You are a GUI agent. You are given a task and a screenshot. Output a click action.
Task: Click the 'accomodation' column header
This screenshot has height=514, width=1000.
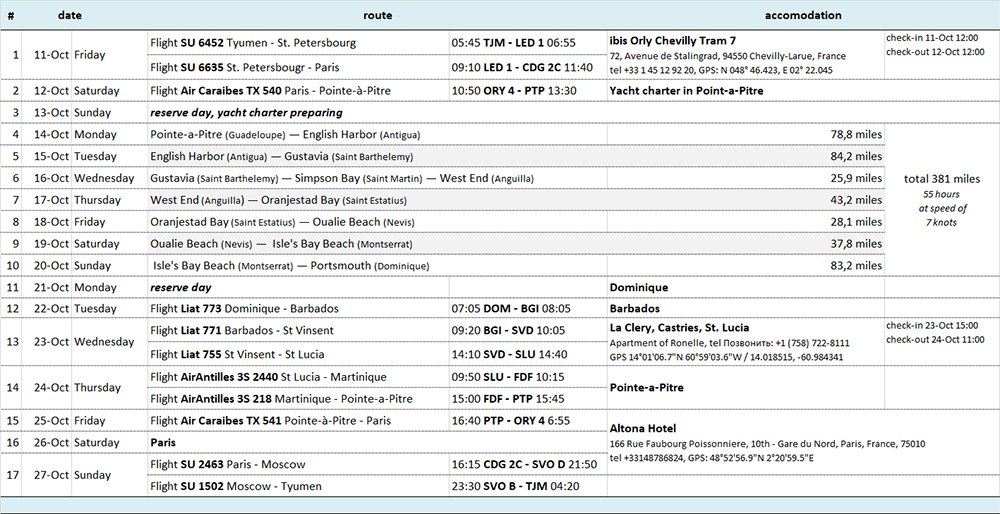803,15
